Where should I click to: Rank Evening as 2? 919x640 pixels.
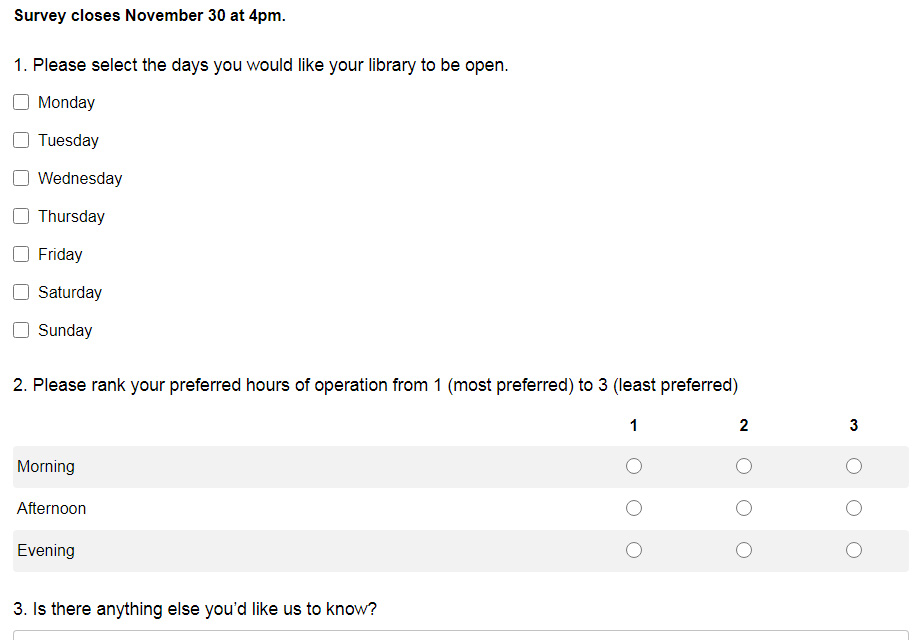[744, 550]
